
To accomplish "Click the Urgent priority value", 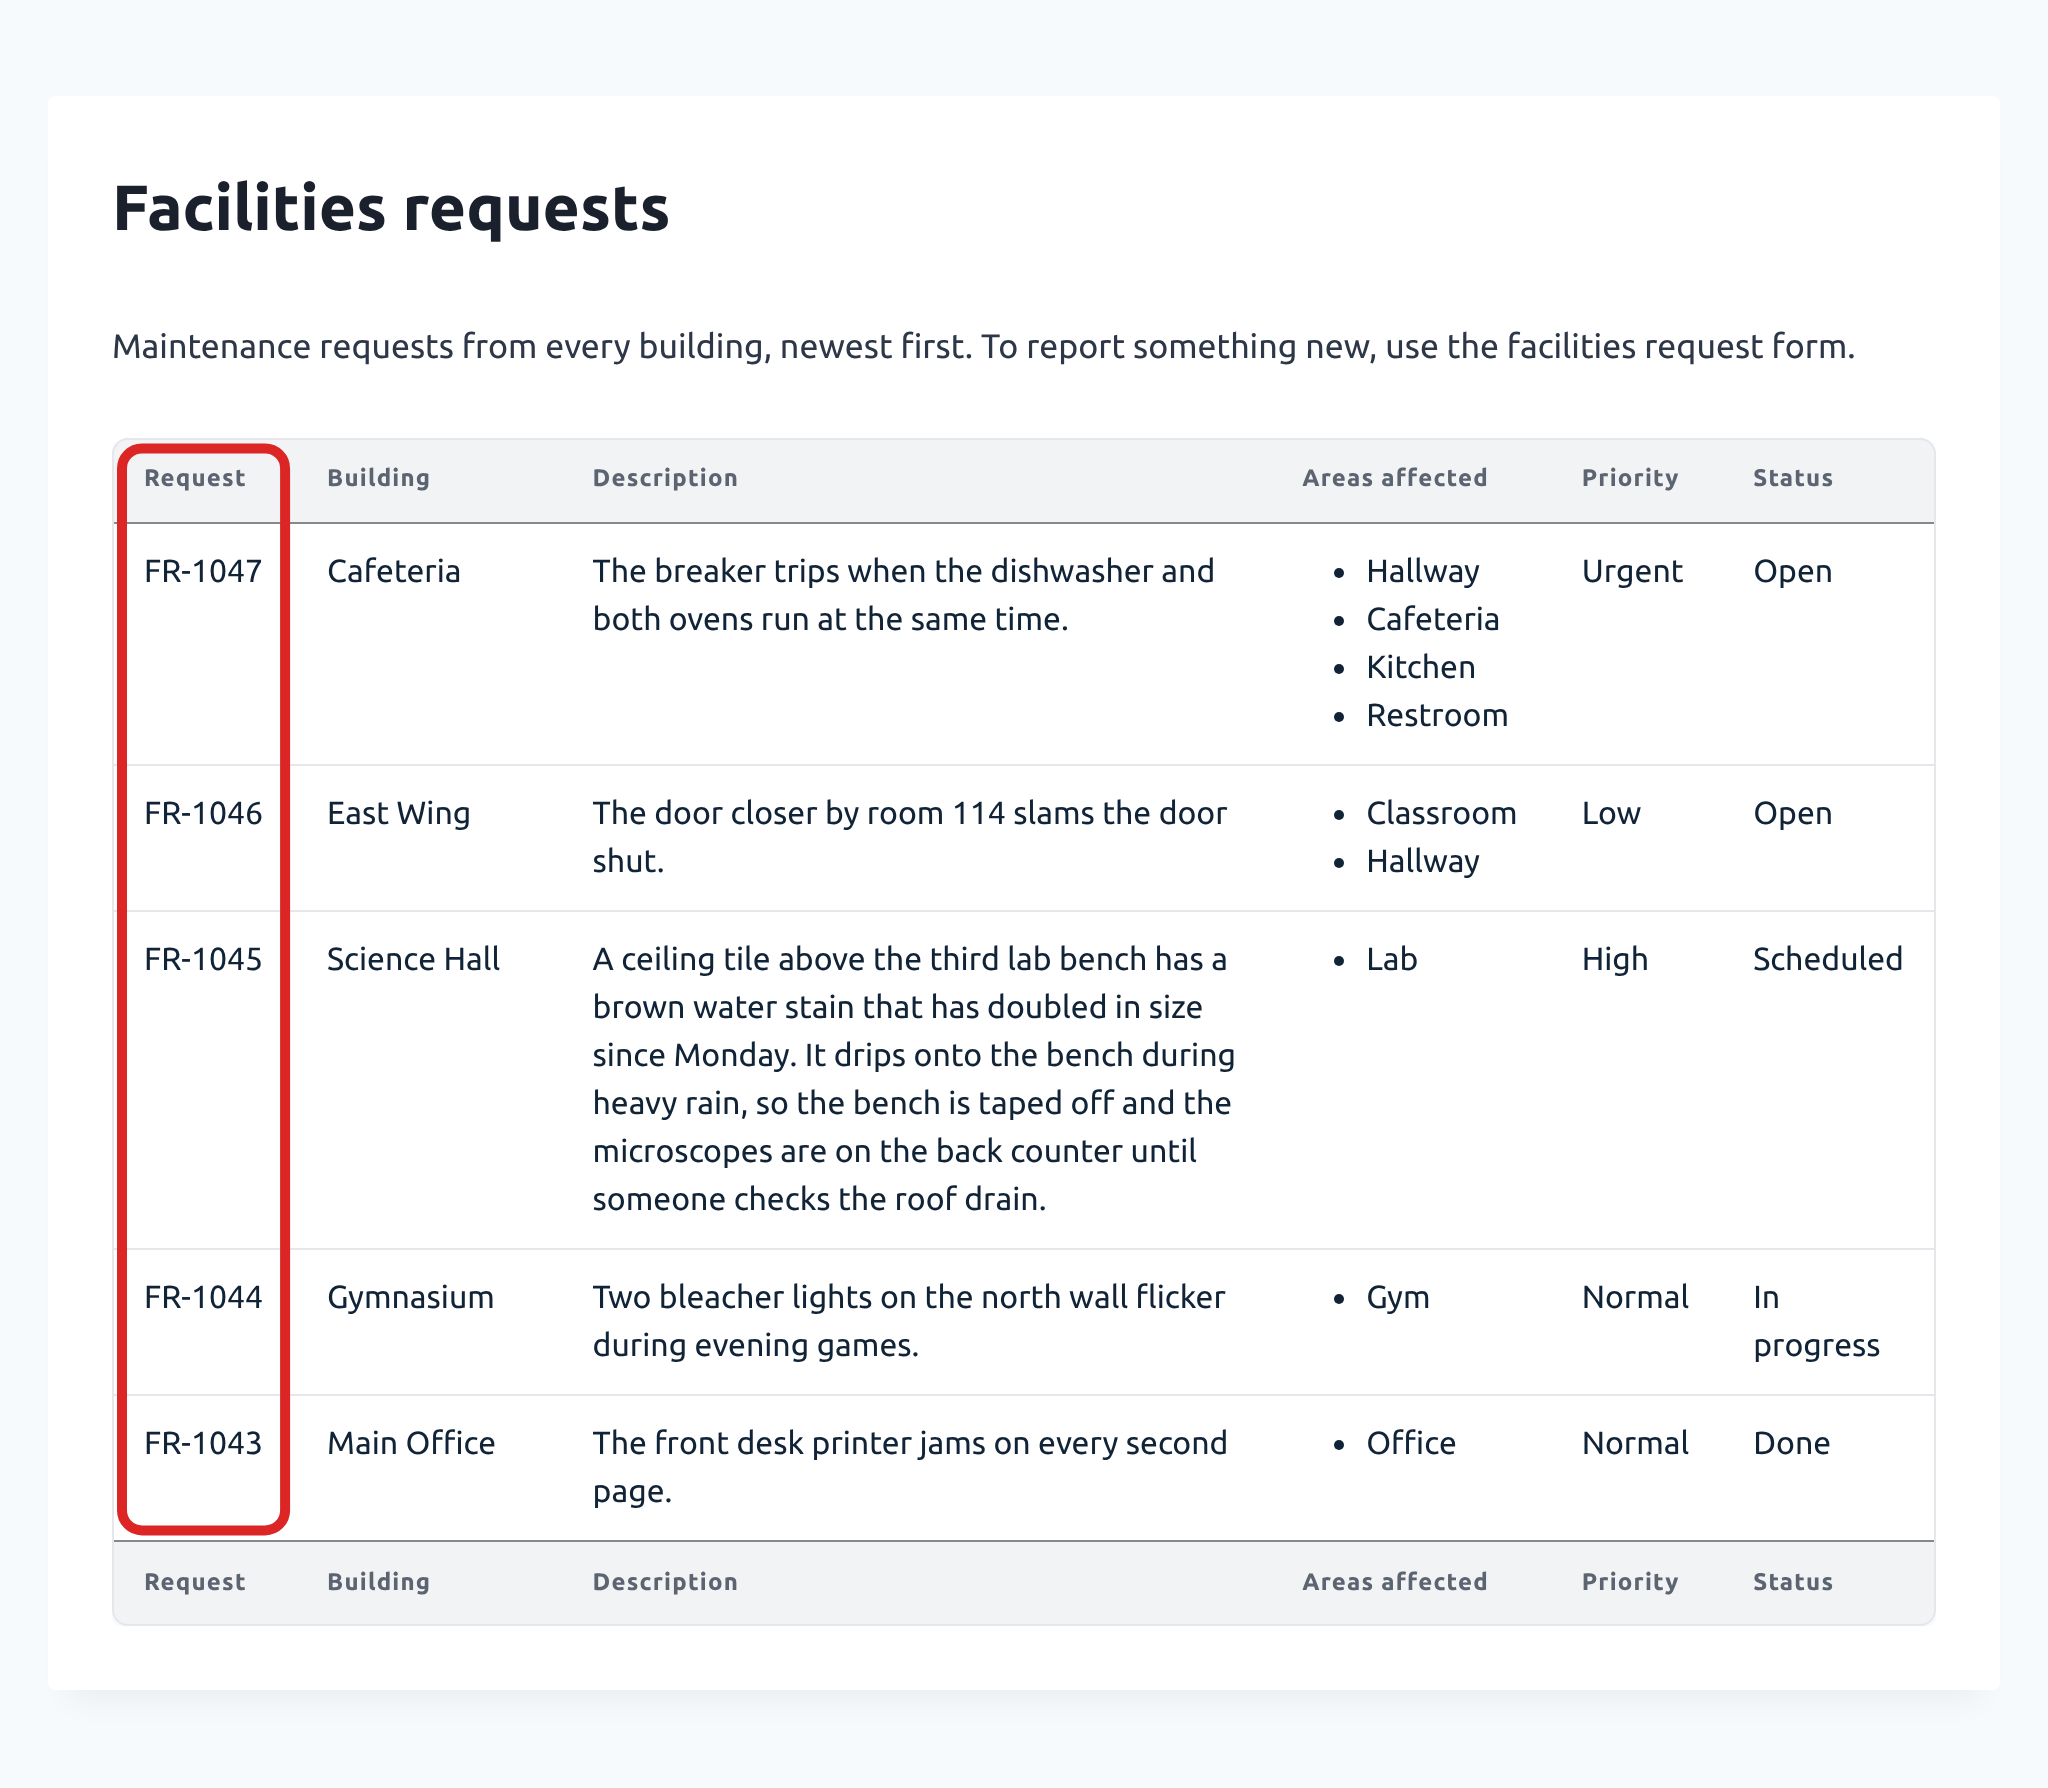I will tap(1632, 571).
